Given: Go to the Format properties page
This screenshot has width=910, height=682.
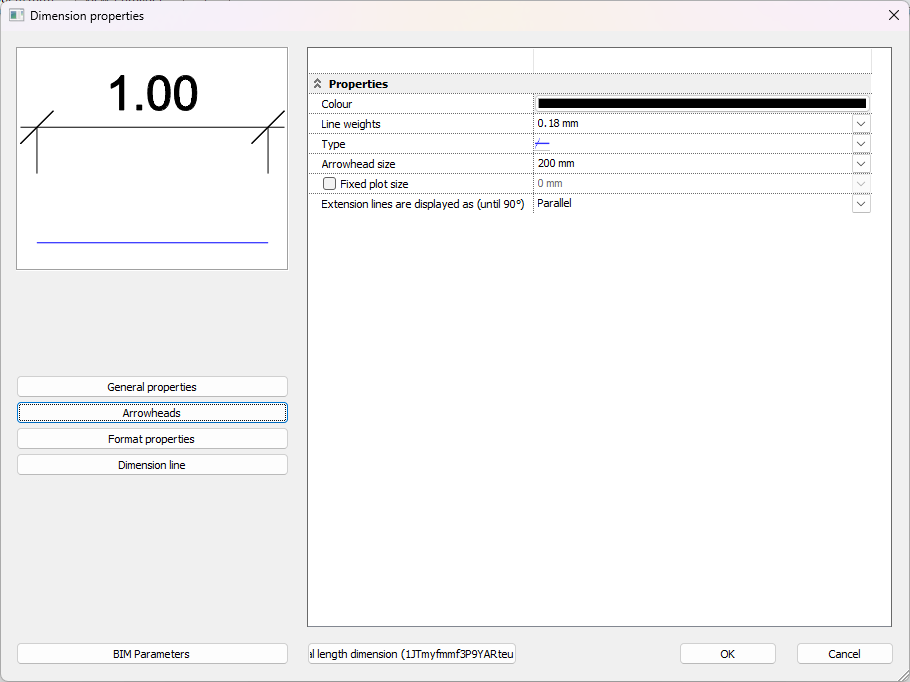Looking at the screenshot, I should click(x=152, y=439).
